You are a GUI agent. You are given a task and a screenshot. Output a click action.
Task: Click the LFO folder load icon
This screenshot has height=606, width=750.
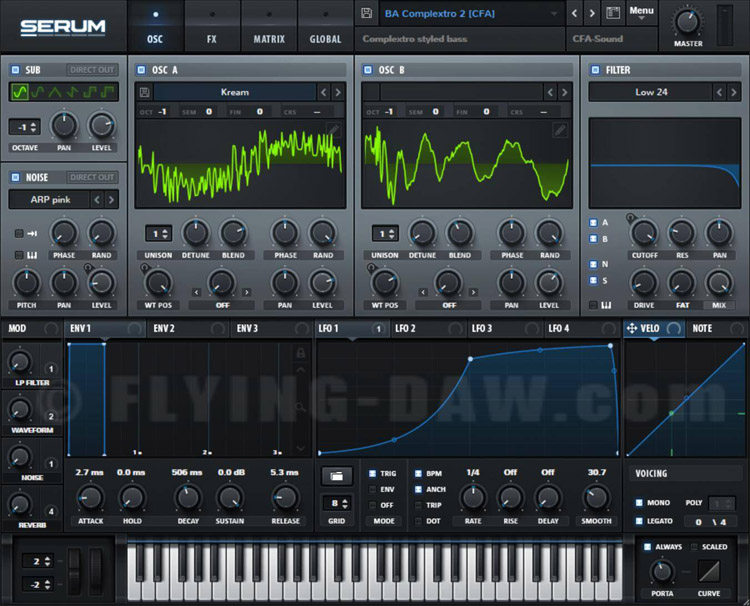337,476
